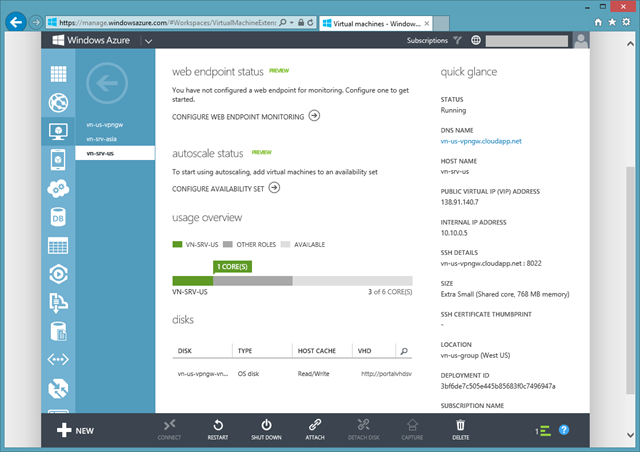Select the vn-us-vpngw-vn... disk row
This screenshot has height=452, width=640.
click(292, 374)
